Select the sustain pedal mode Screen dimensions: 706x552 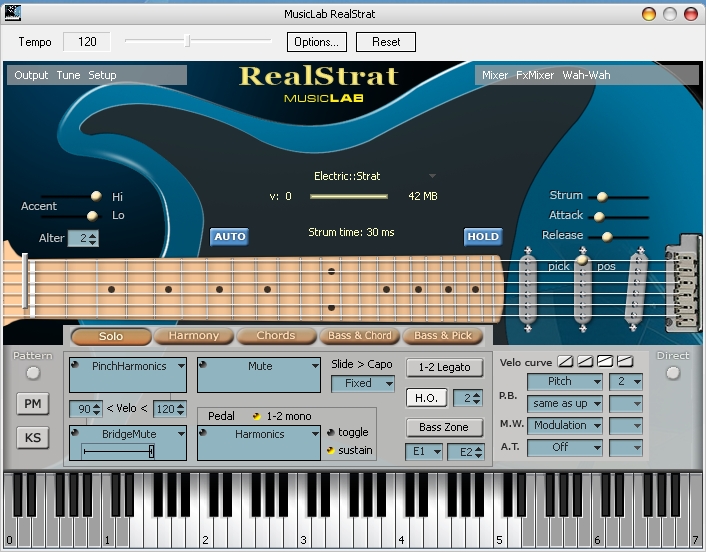point(331,450)
